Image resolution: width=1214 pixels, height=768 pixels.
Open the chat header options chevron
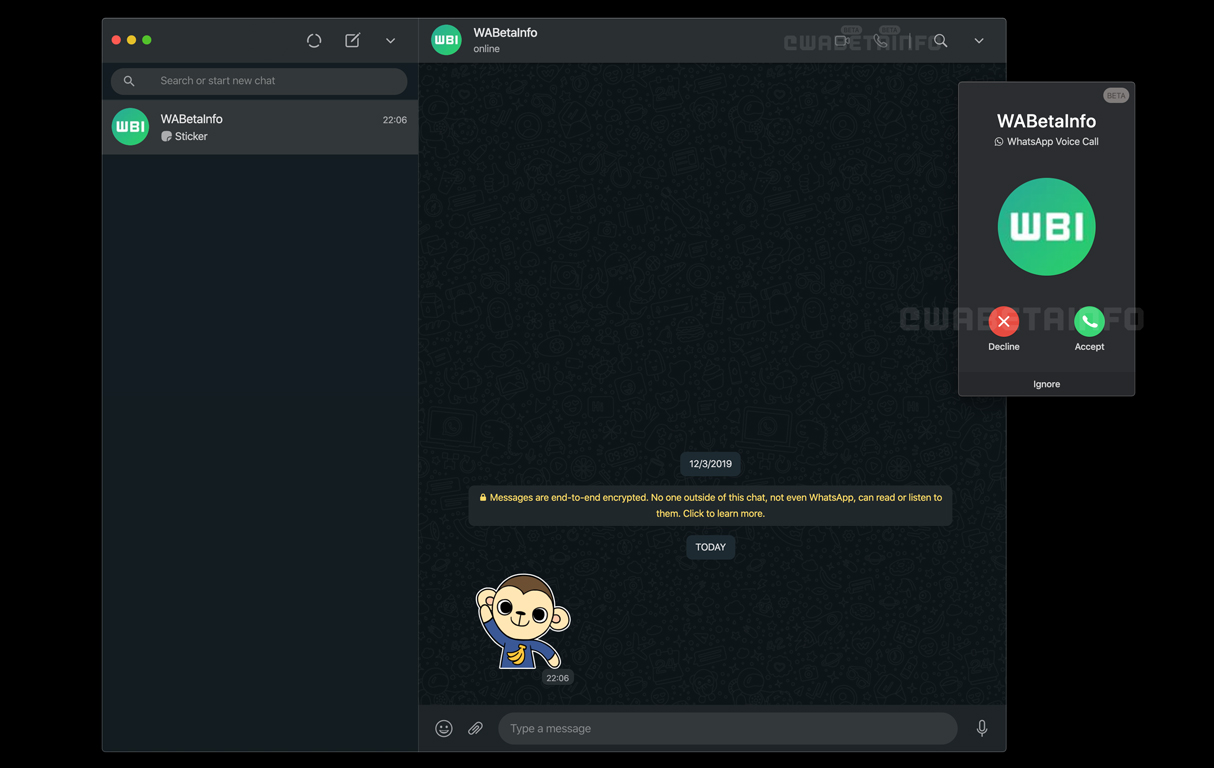pos(979,41)
